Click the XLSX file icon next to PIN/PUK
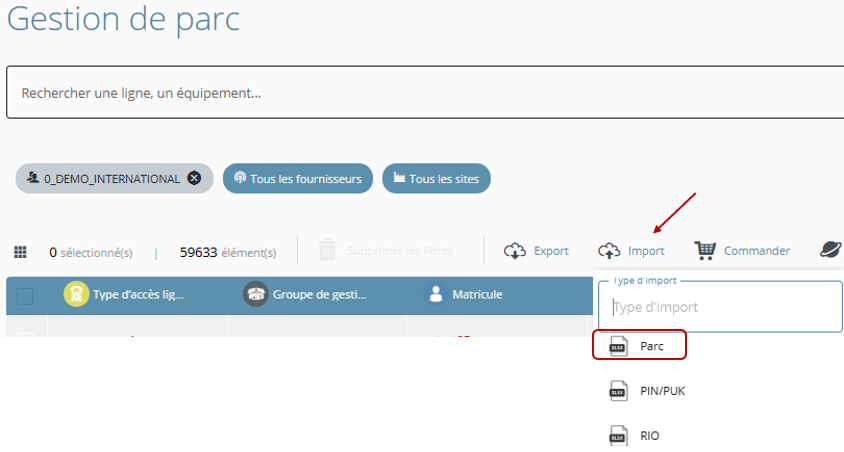The image size is (844, 452). 618,391
